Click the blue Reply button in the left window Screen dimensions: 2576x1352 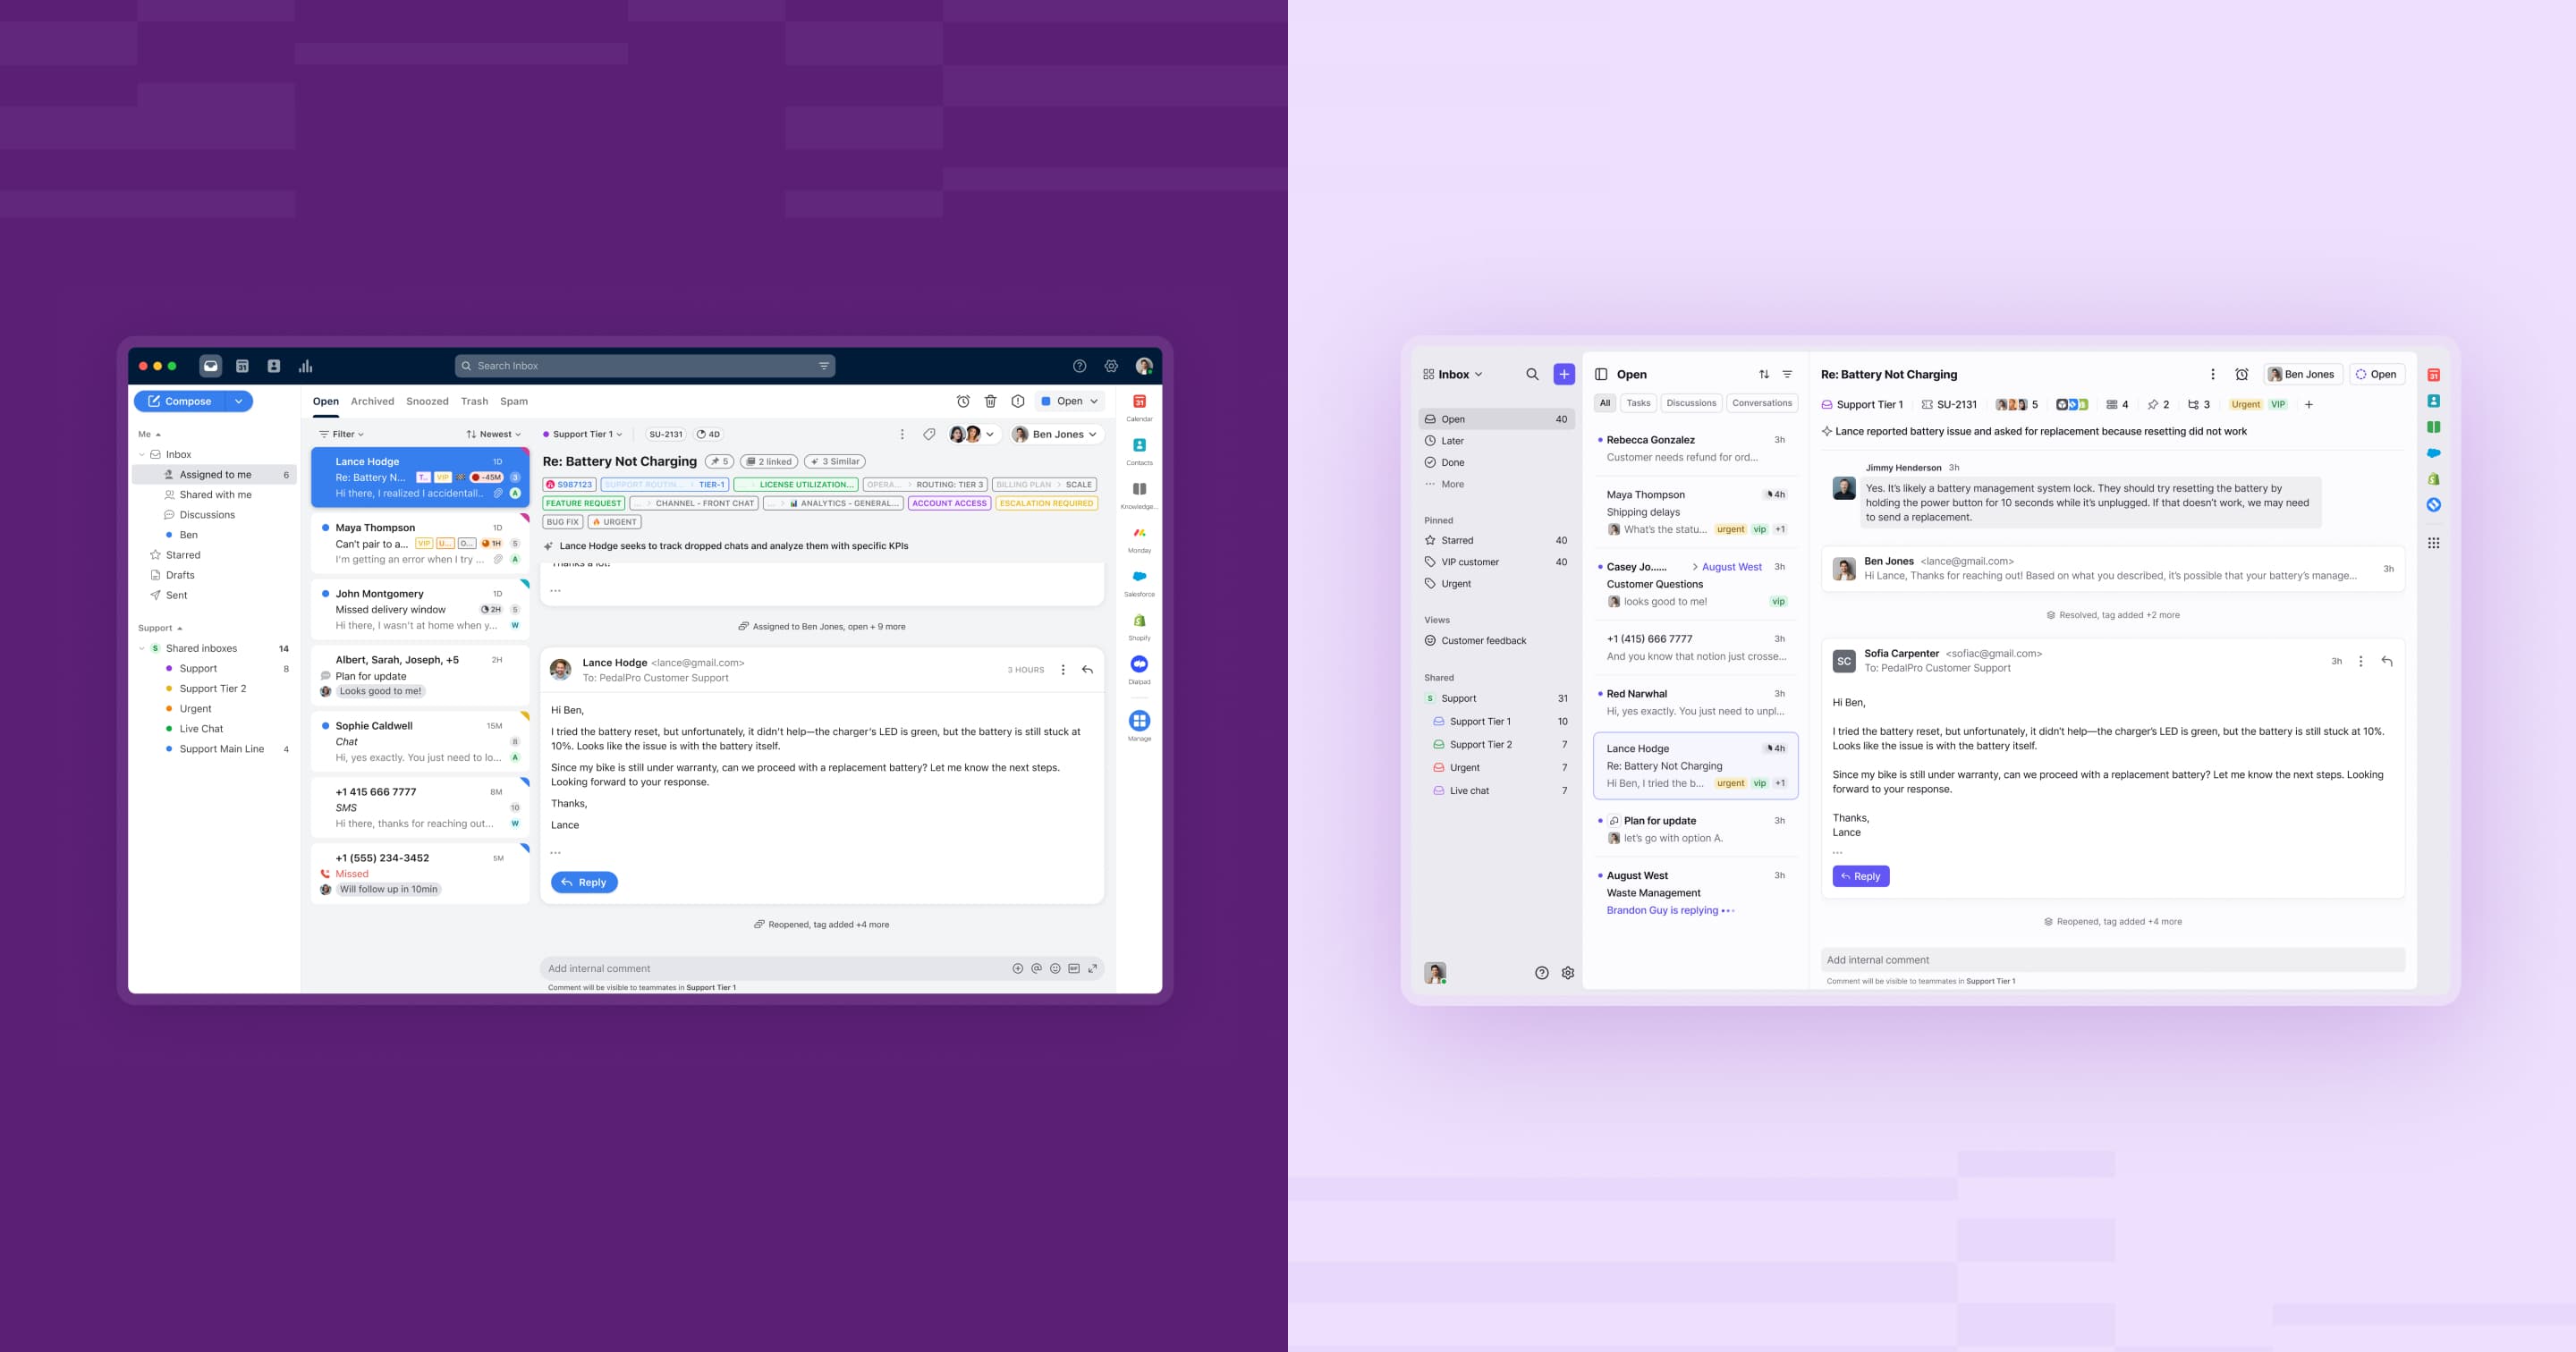[x=584, y=882]
